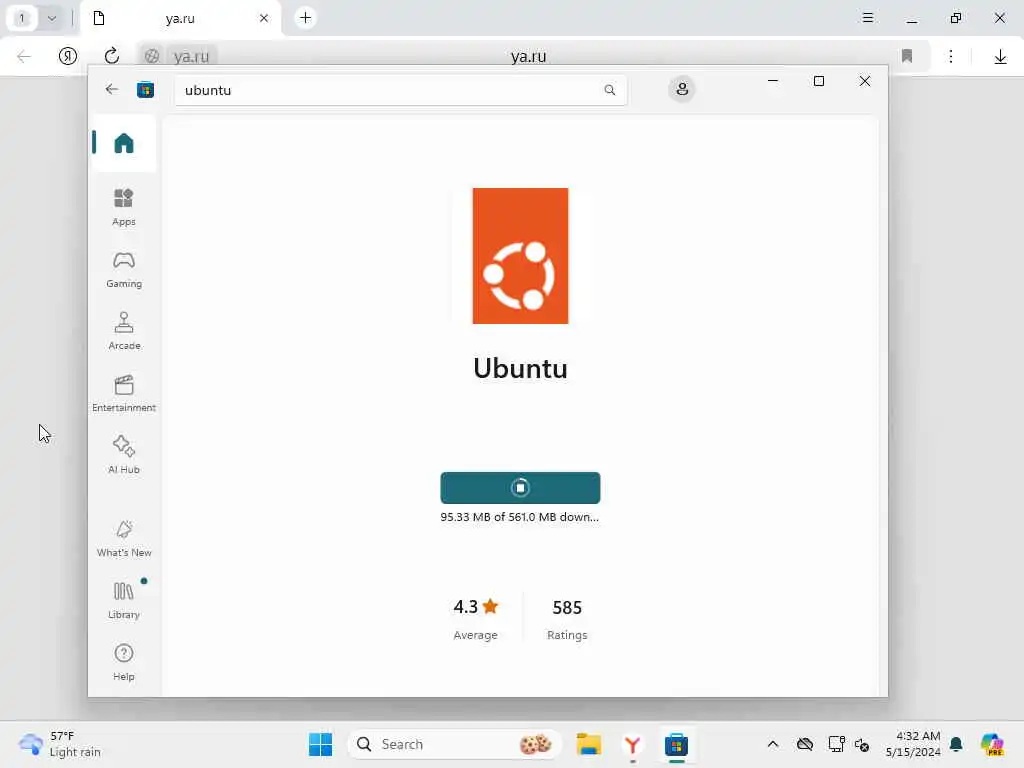
Task: Open browser downloads panel
Action: [x=1000, y=57]
